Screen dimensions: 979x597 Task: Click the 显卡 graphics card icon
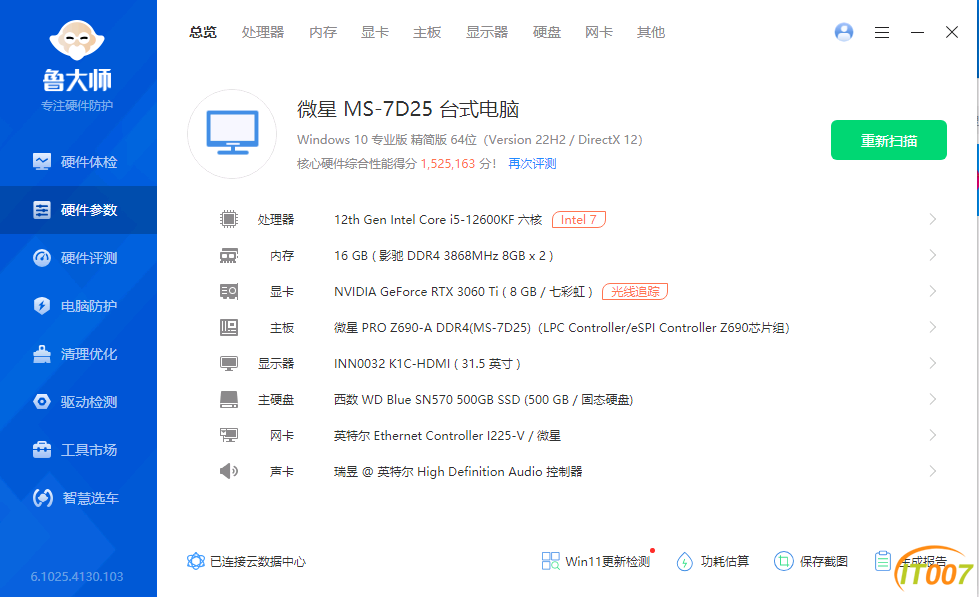point(229,291)
